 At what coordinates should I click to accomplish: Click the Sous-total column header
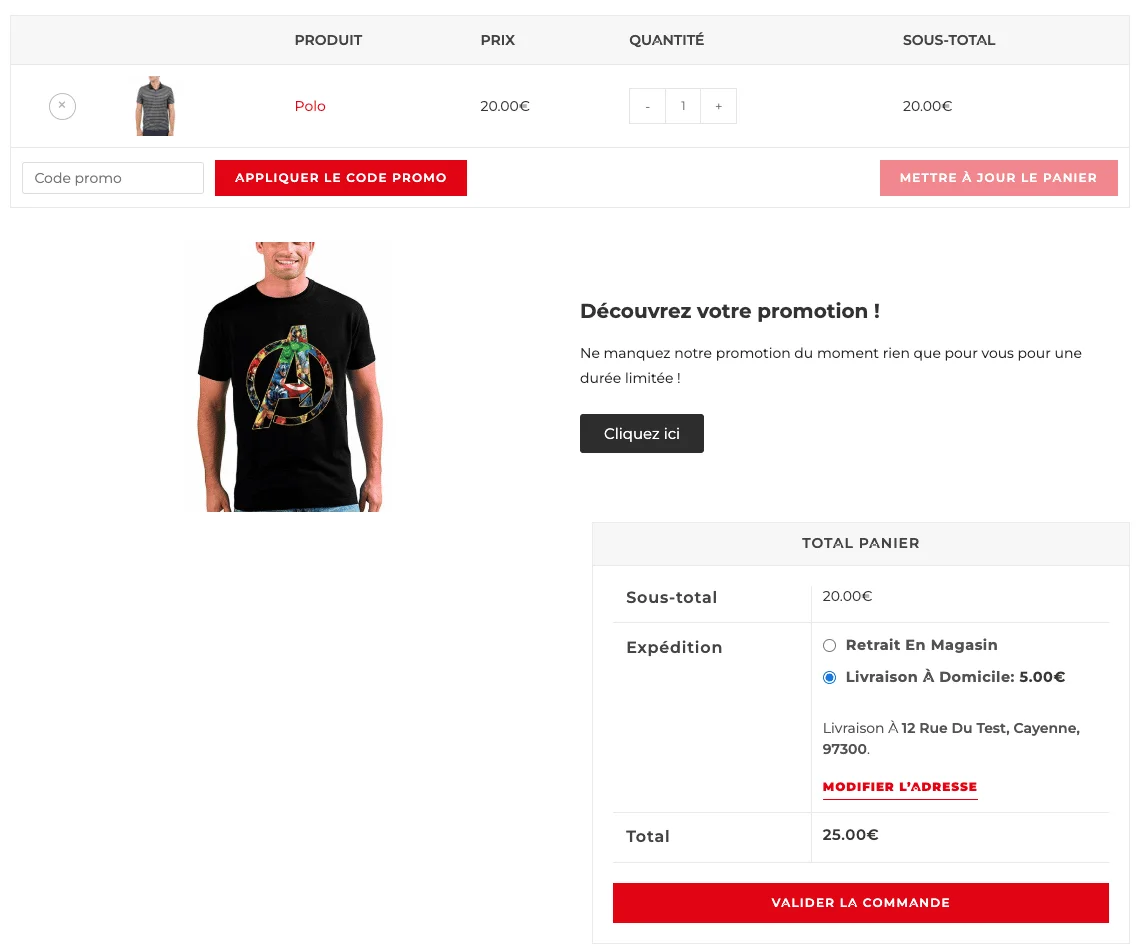948,40
